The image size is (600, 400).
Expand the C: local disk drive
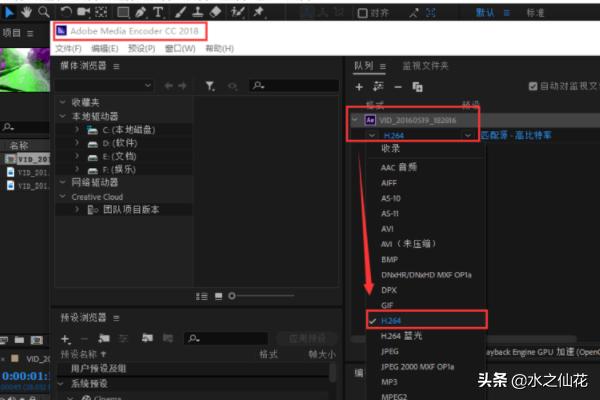coord(75,130)
